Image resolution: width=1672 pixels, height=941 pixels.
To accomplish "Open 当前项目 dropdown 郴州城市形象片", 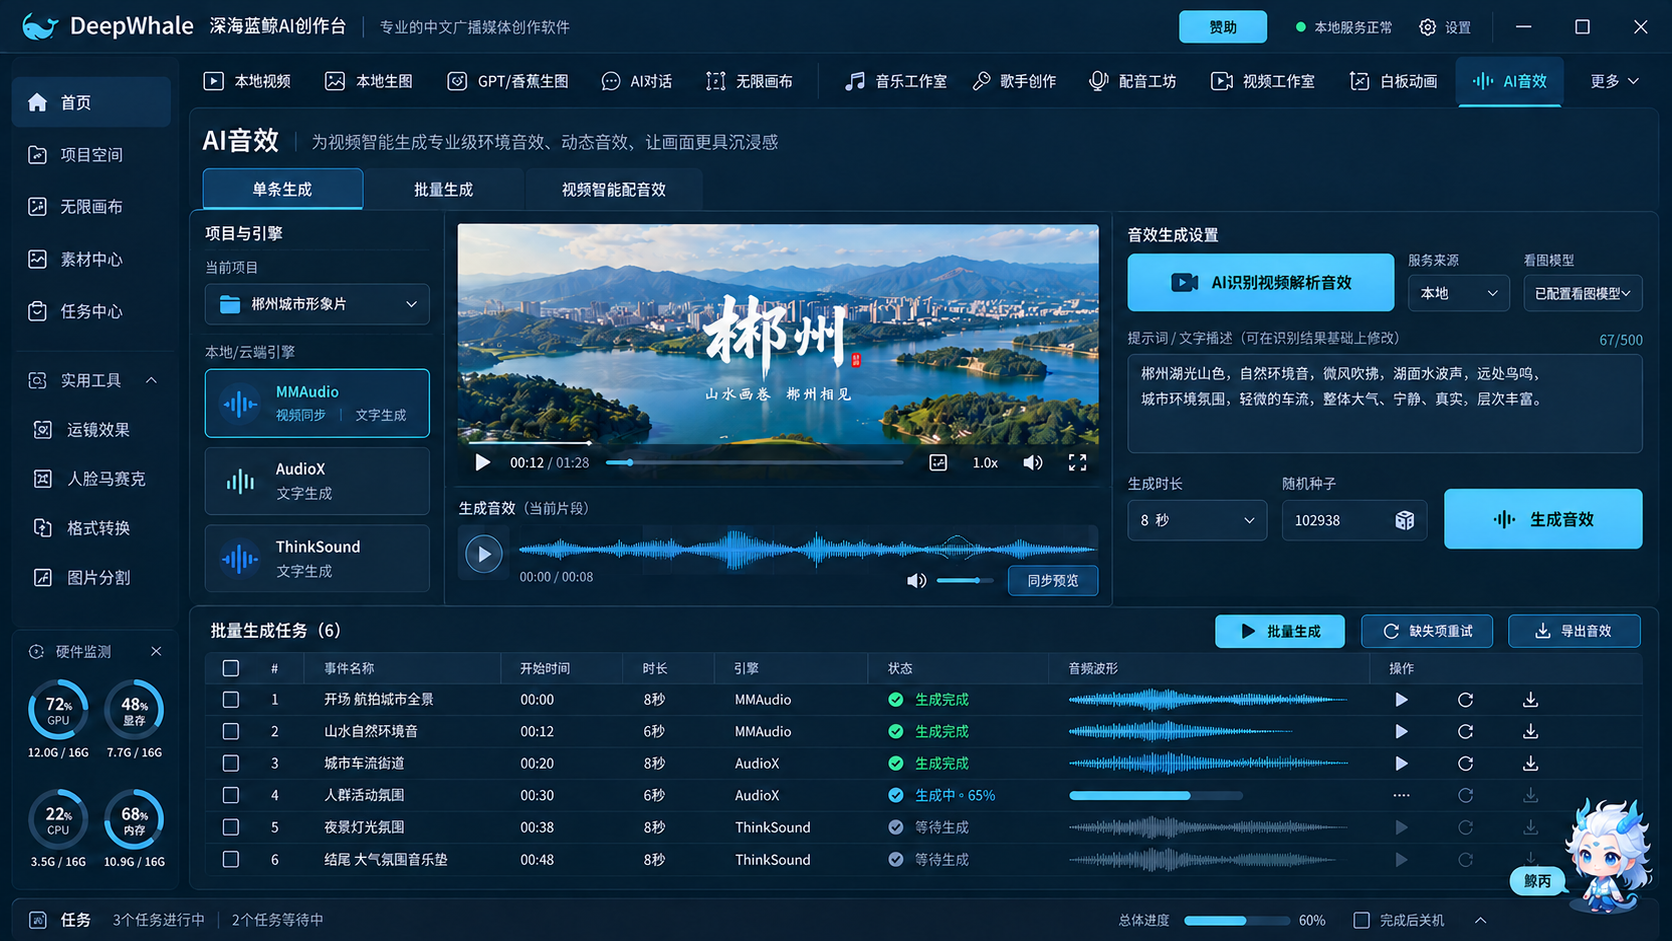I will pyautogui.click(x=317, y=304).
